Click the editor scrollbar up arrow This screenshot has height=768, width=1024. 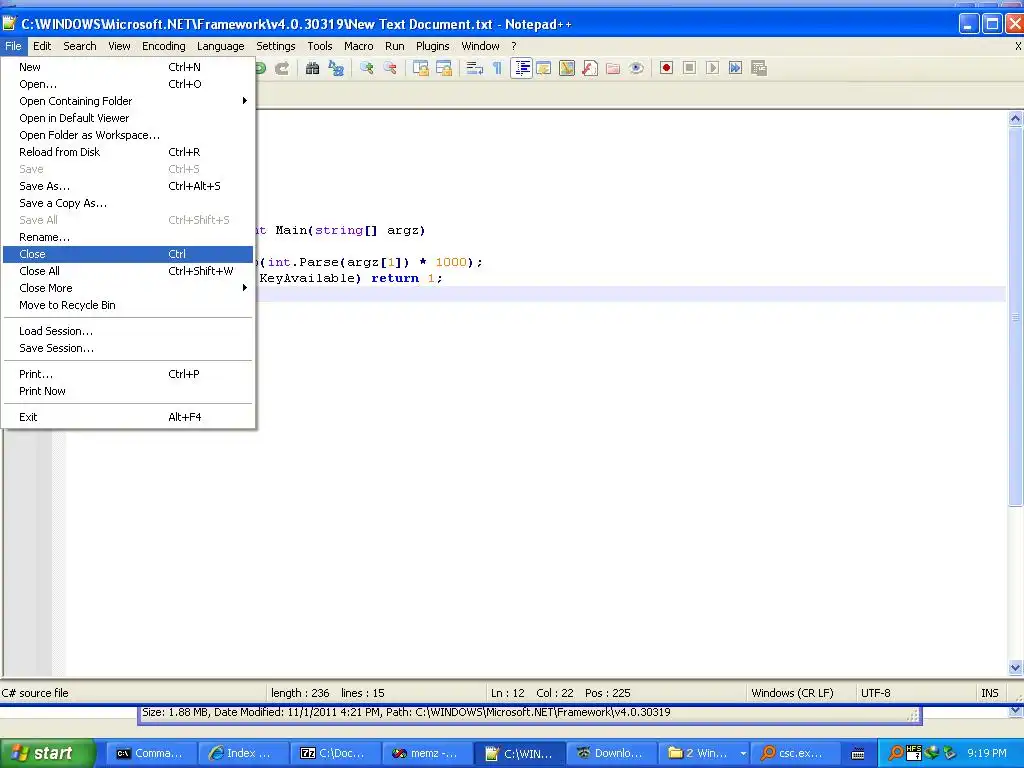tap(1015, 119)
